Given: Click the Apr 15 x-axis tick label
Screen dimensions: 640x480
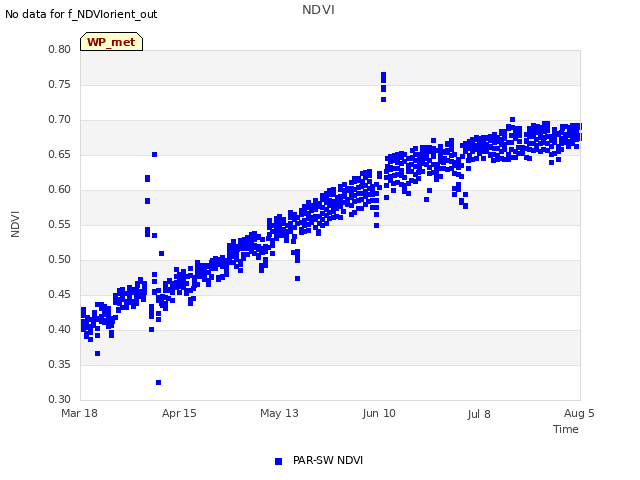Looking at the screenshot, I should click(x=179, y=413).
